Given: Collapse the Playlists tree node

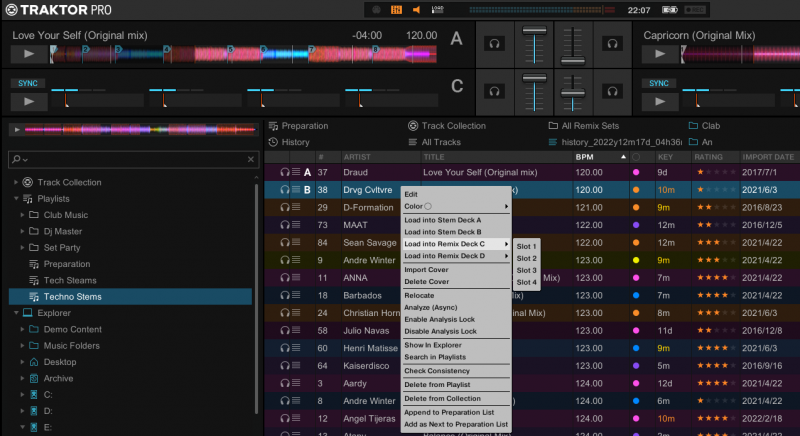Looking at the screenshot, I should [x=16, y=198].
